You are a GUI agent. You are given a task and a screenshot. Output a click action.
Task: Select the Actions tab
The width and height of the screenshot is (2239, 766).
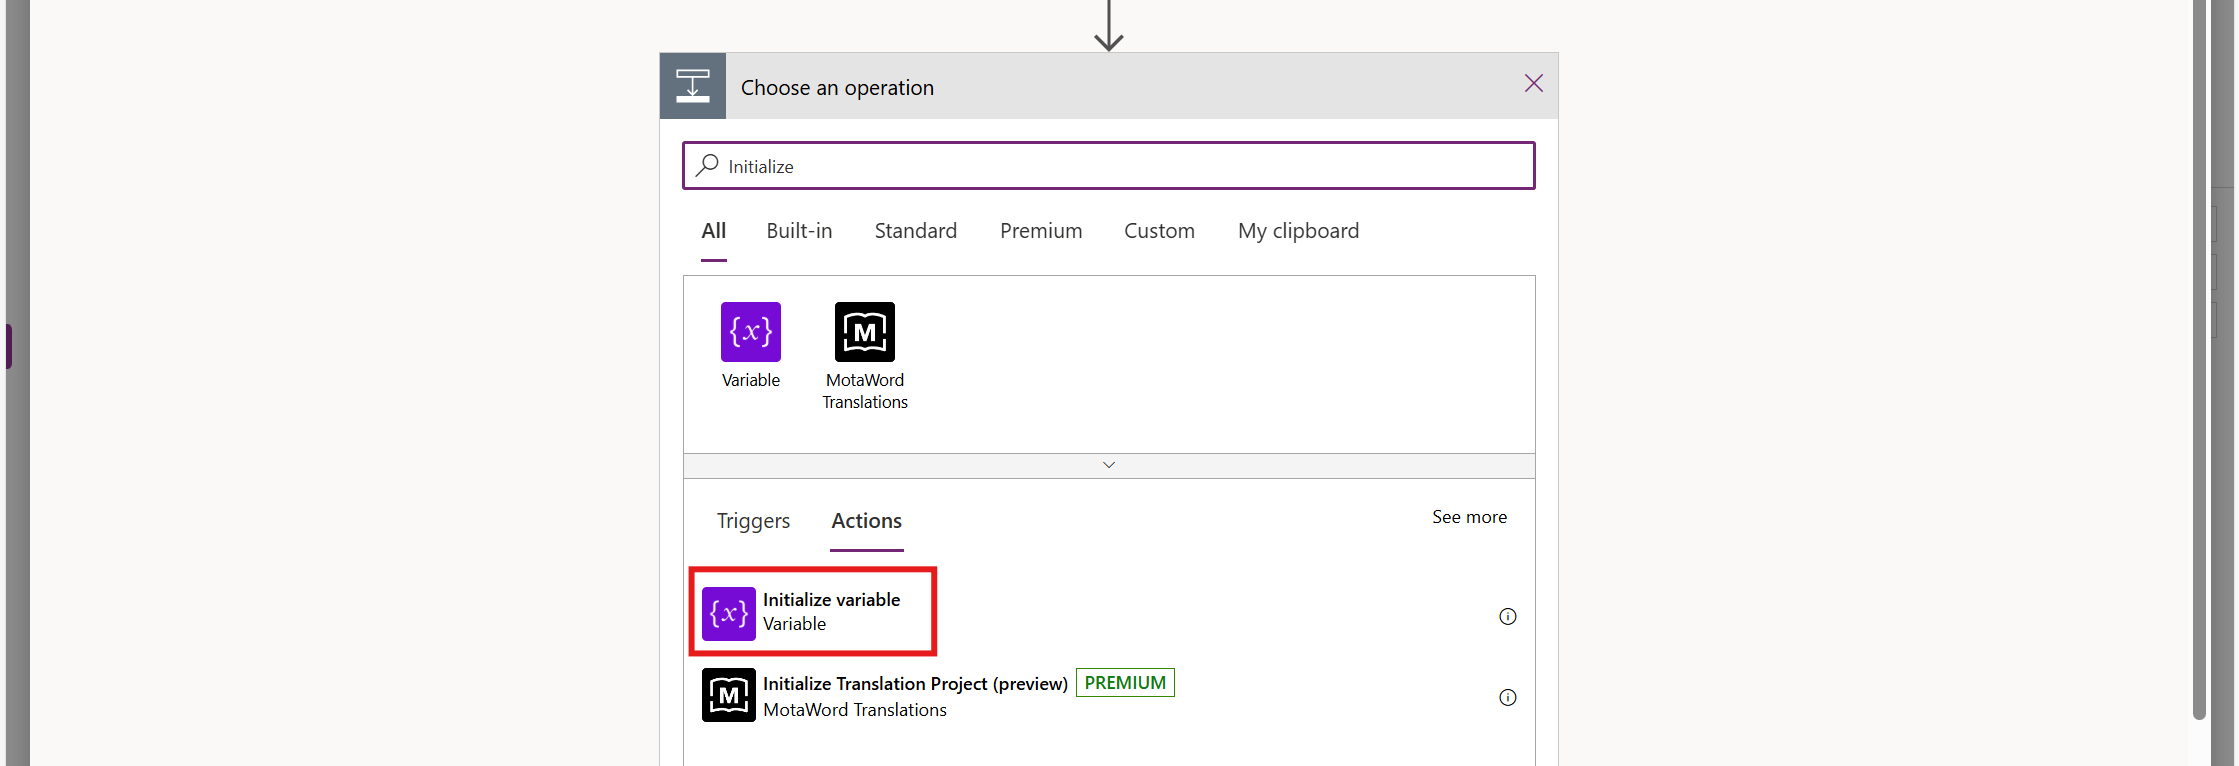click(866, 521)
